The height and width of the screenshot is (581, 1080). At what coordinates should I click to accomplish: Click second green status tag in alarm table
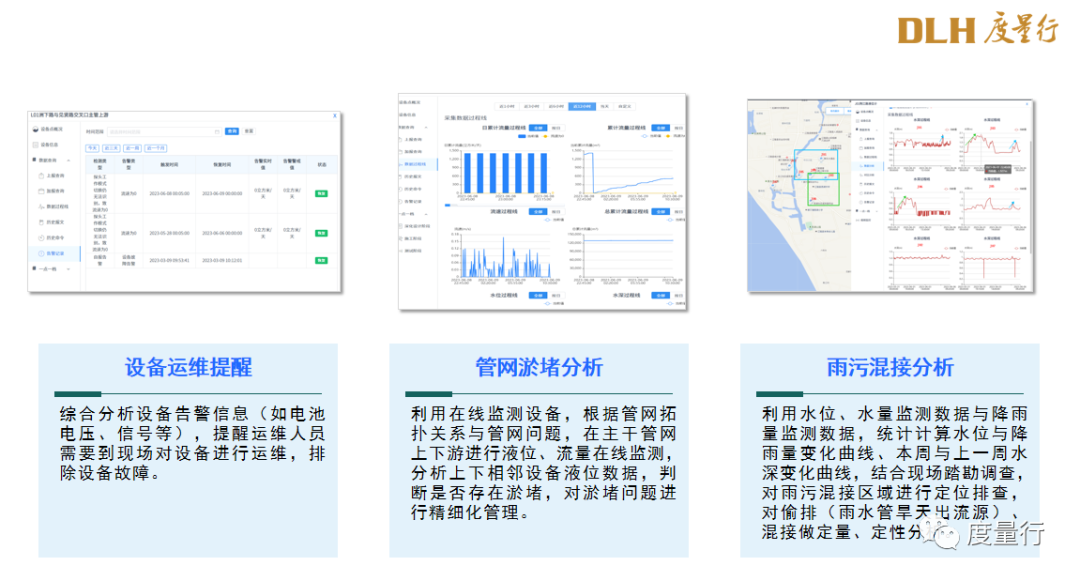coord(321,233)
